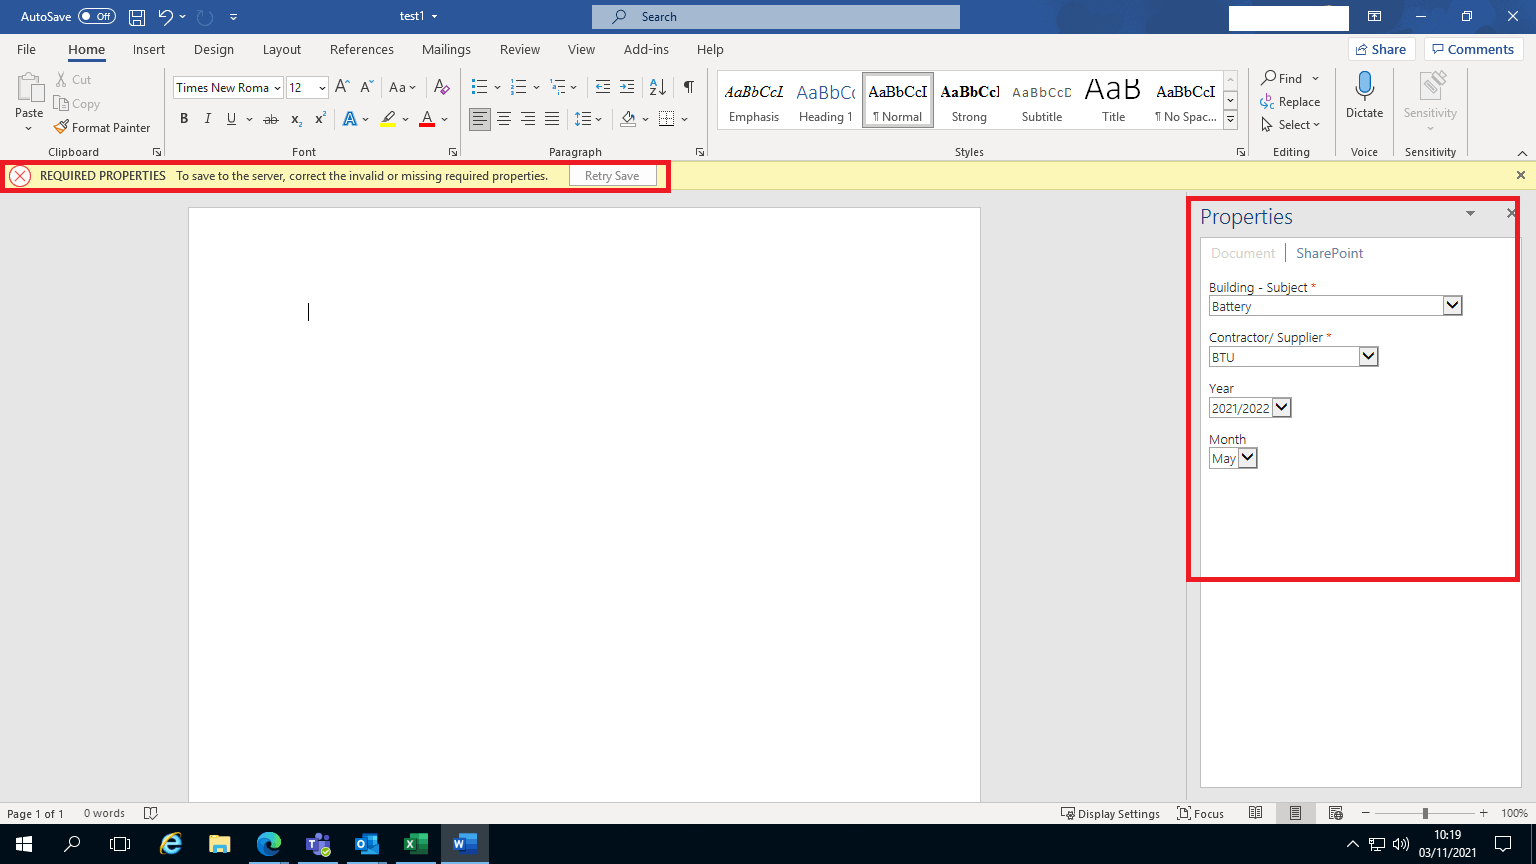Open the font name dropdown
The height and width of the screenshot is (864, 1536).
point(278,87)
